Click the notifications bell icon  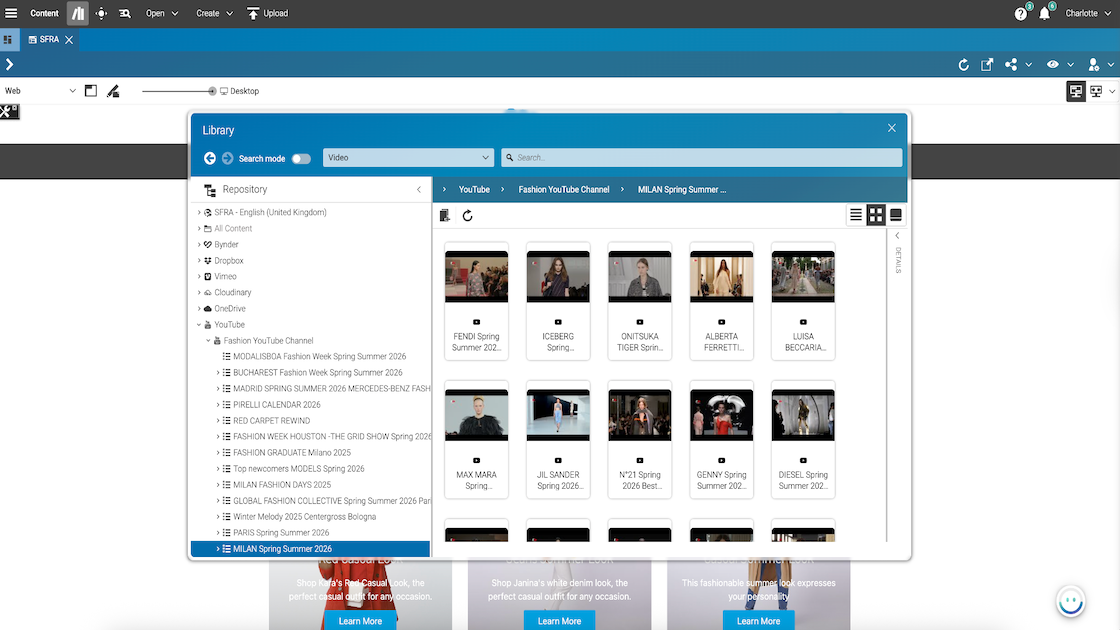pyautogui.click(x=1044, y=14)
